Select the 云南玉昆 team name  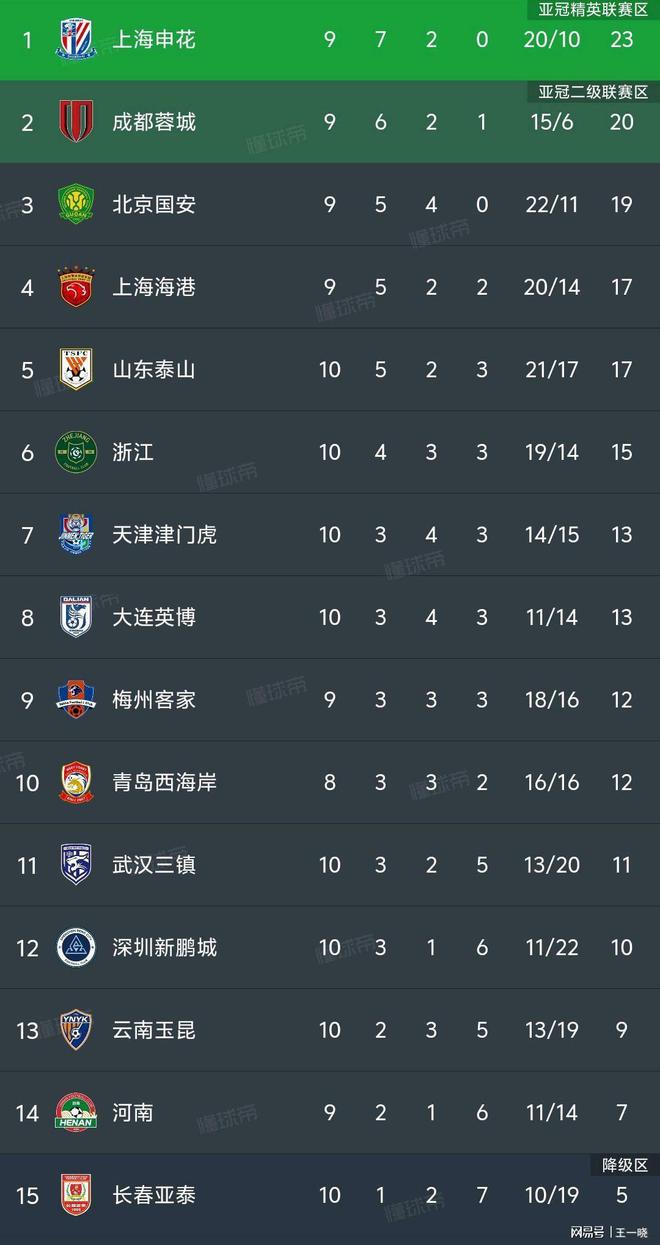(154, 1030)
